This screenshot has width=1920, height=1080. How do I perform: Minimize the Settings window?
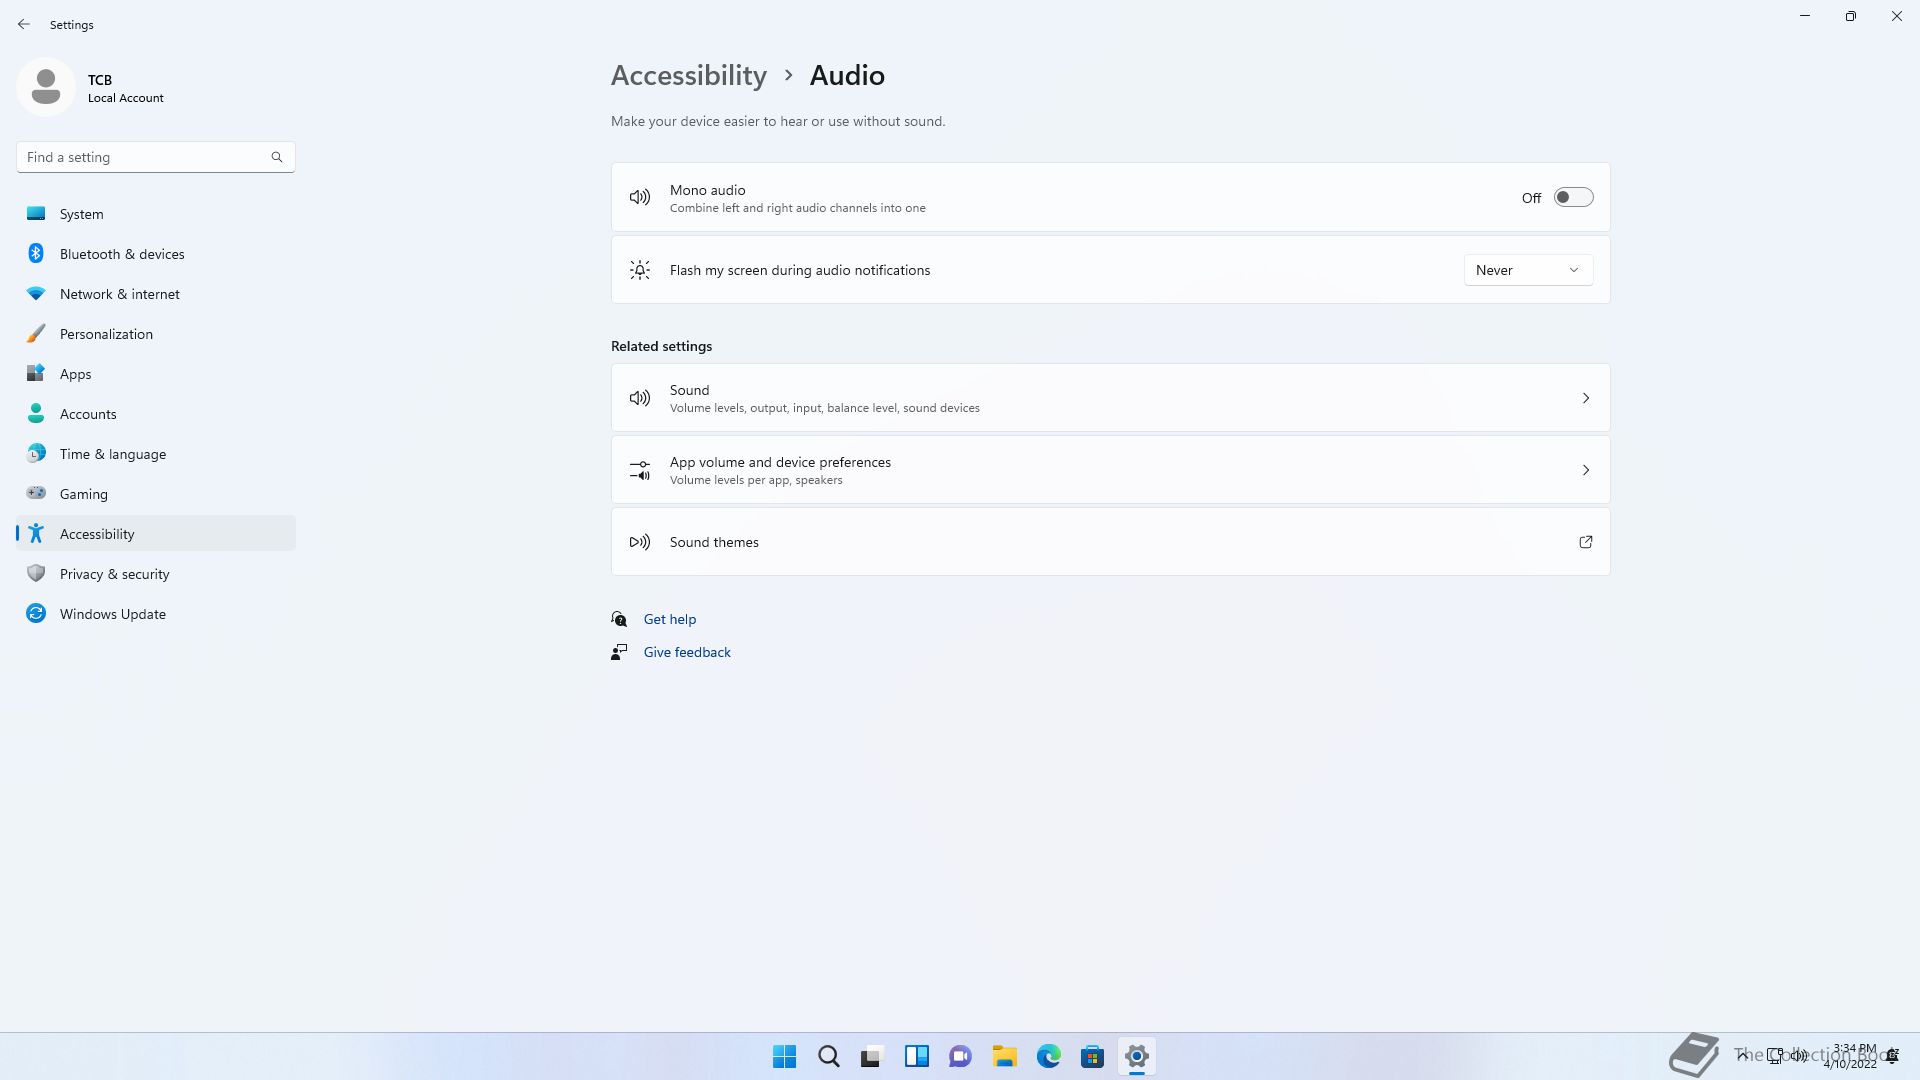coord(1805,16)
